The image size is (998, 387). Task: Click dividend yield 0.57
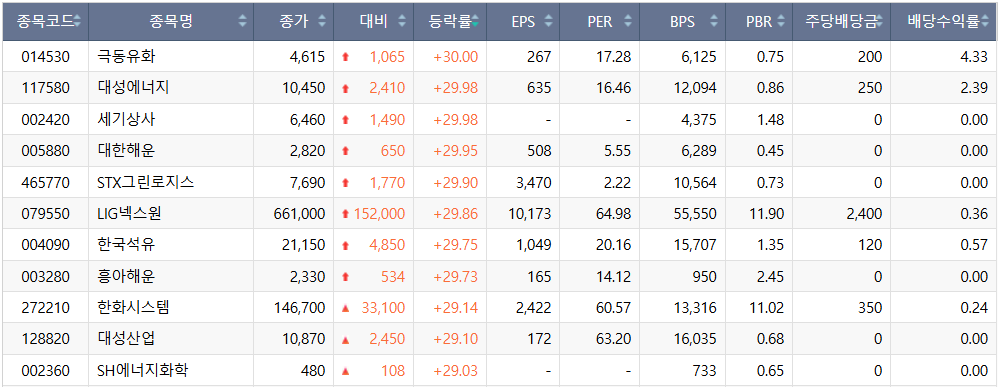[974, 245]
